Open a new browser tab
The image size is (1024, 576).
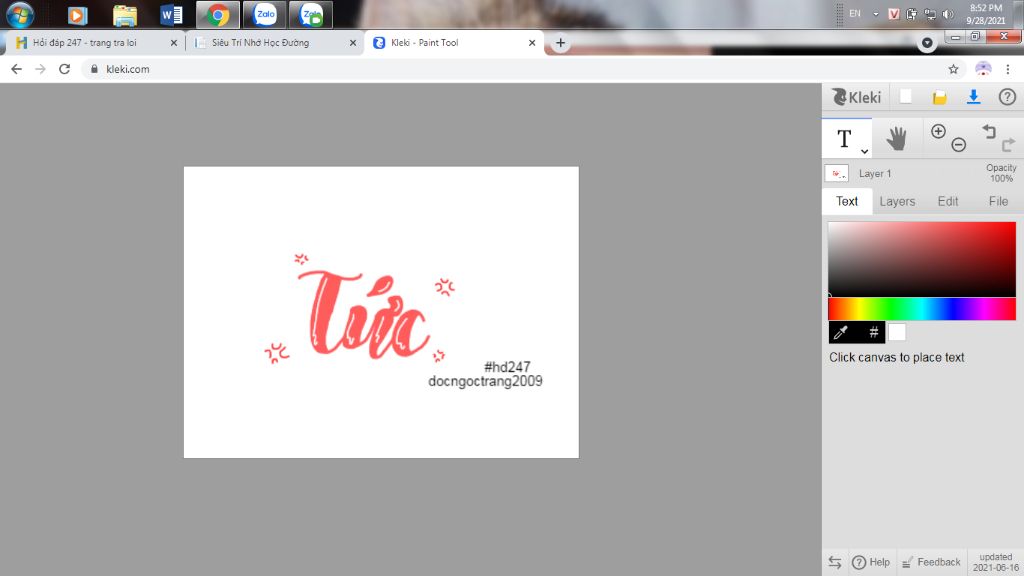pos(560,42)
